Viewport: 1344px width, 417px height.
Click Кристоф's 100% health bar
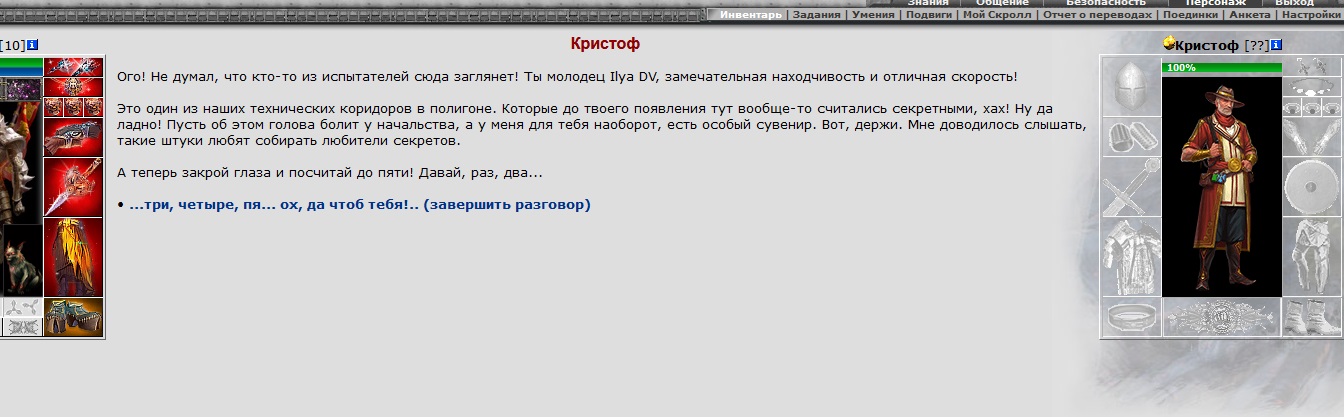[x=1222, y=67]
